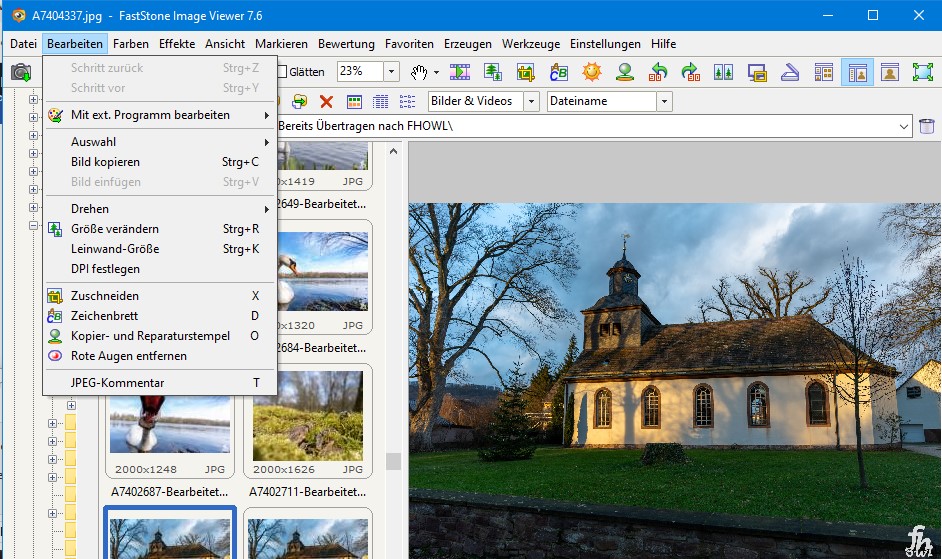Viewport: 942px width, 559px height.
Task: Open the Datei menu
Action: point(23,44)
